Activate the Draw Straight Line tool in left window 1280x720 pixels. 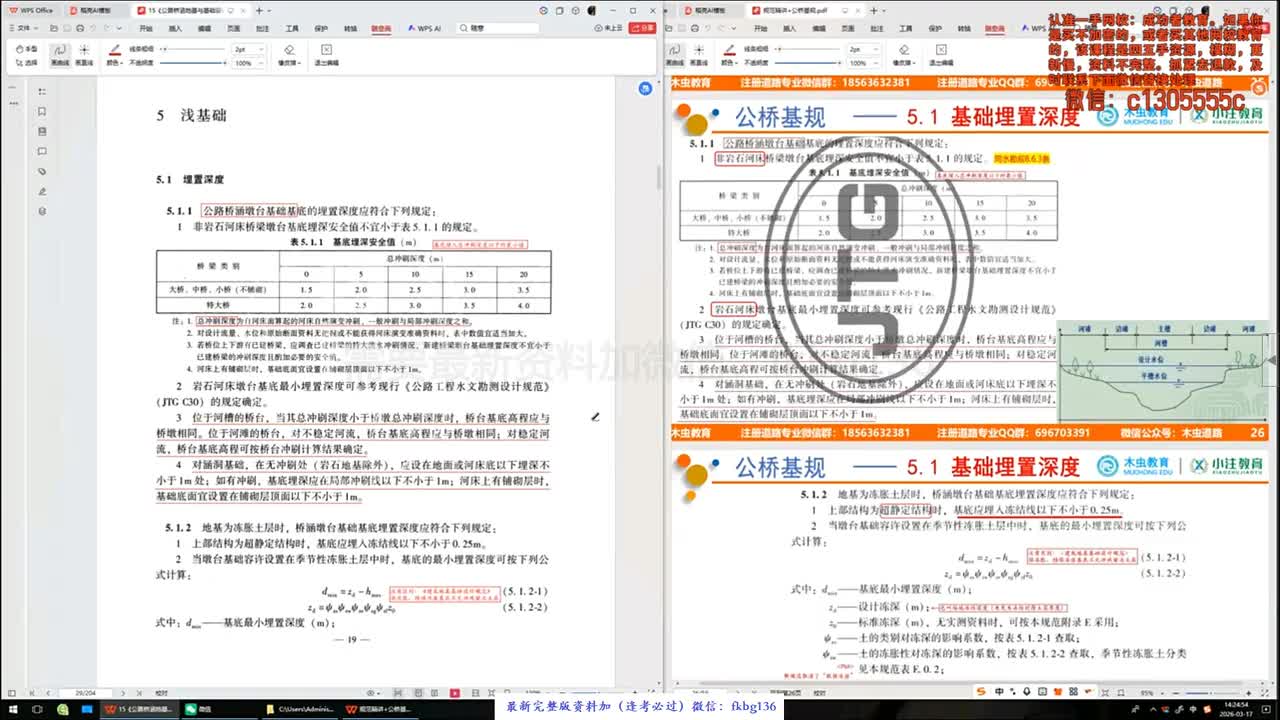pyautogui.click(x=84, y=54)
